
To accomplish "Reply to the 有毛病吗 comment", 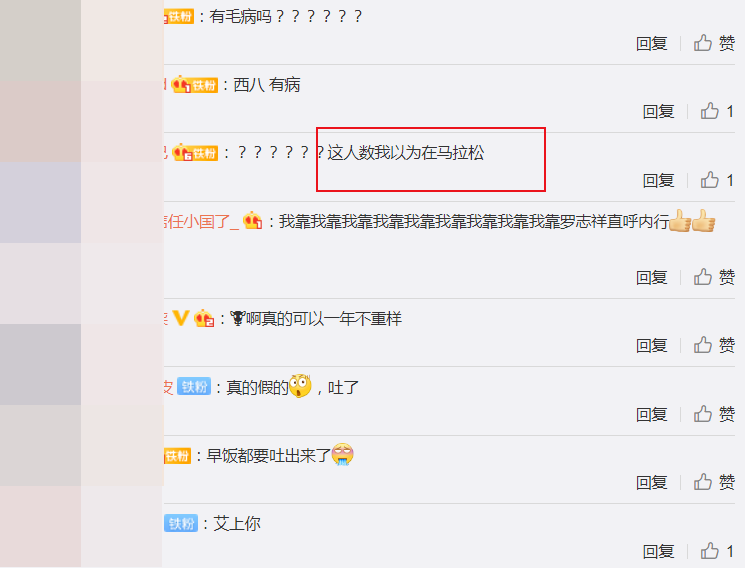I will pyautogui.click(x=652, y=44).
